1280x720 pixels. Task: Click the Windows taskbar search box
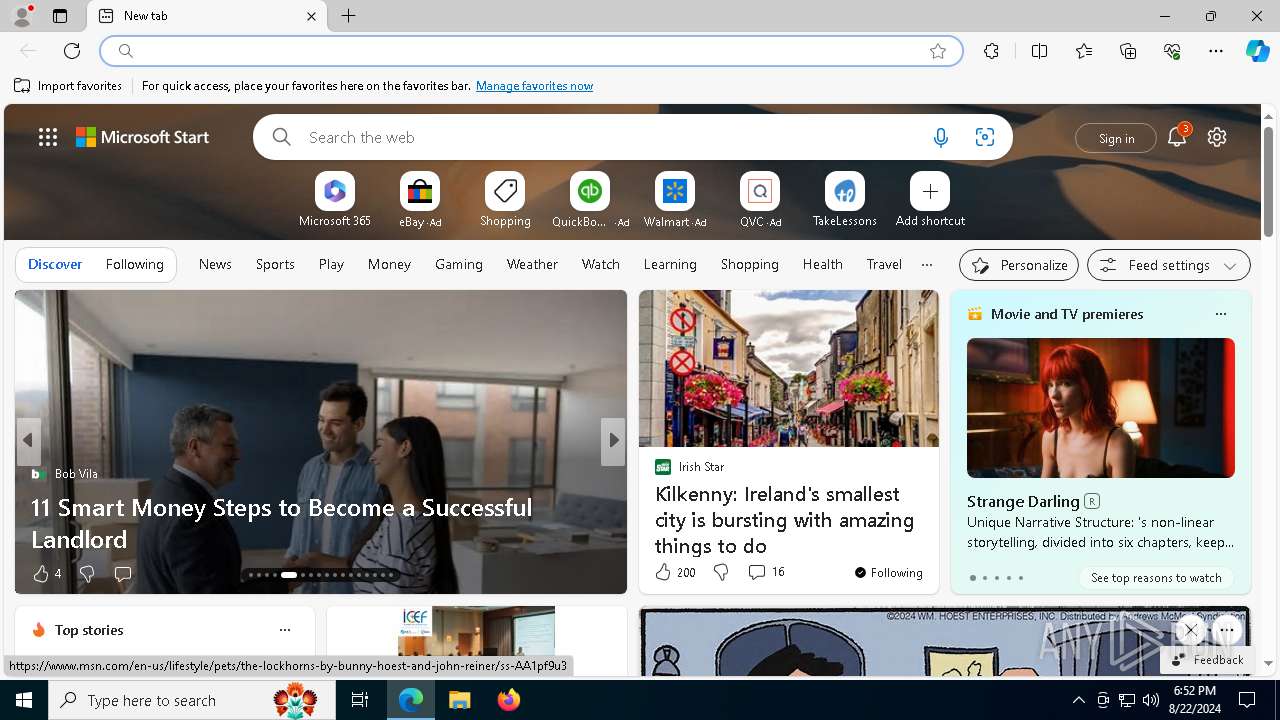point(192,700)
